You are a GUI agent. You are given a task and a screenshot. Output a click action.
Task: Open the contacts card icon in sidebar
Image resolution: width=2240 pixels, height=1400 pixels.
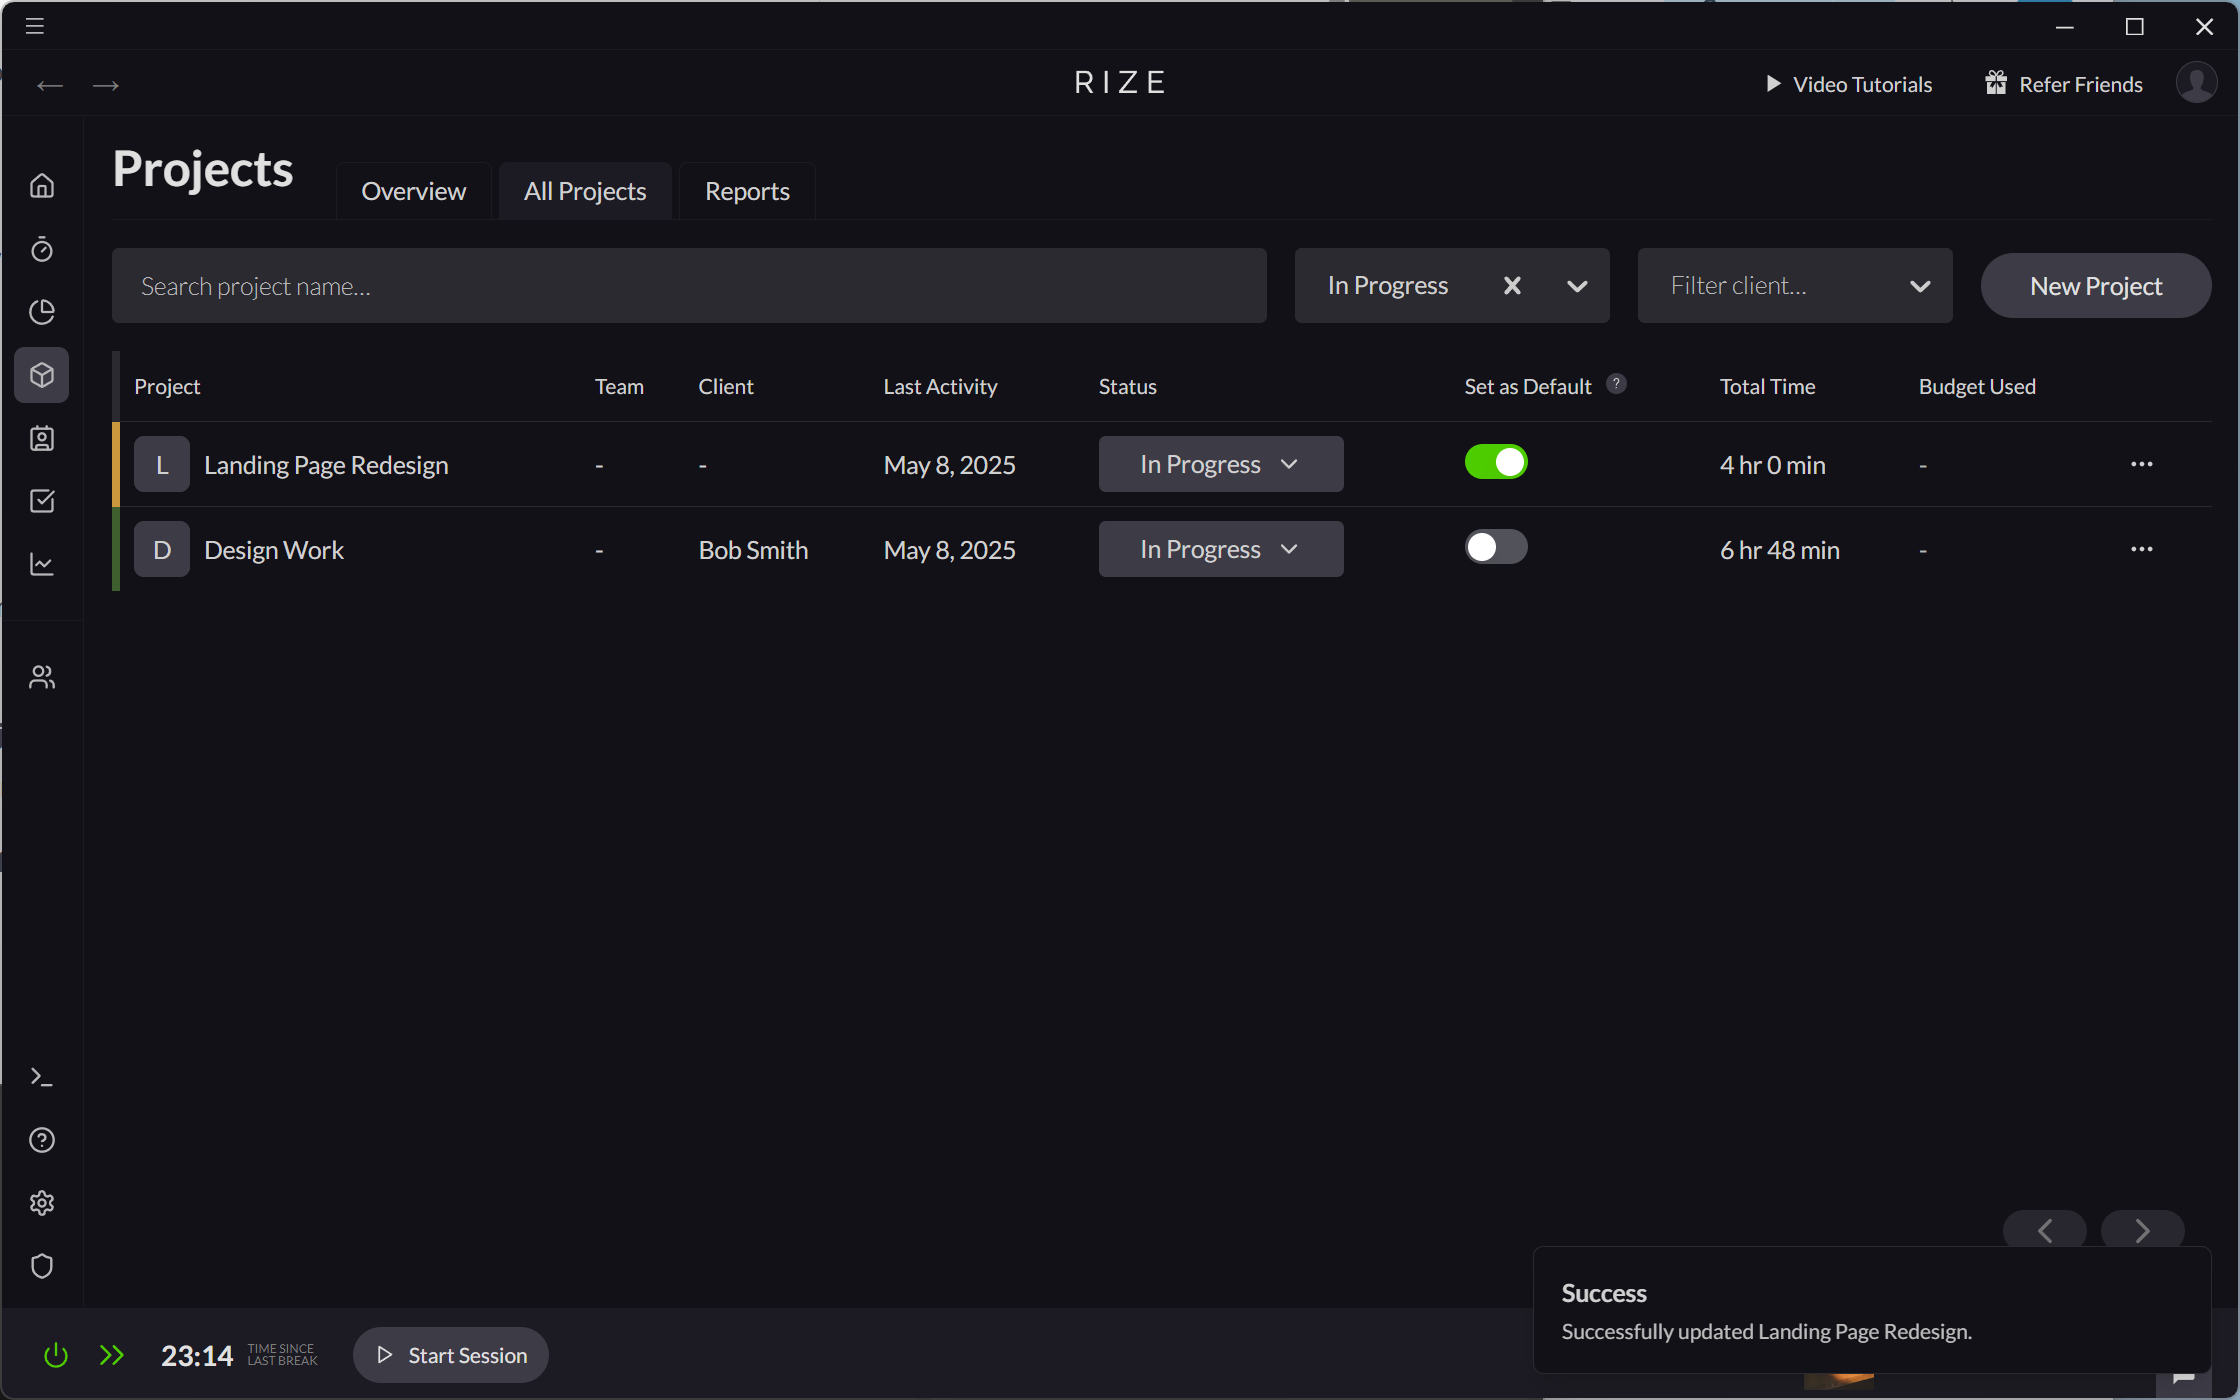(x=42, y=438)
